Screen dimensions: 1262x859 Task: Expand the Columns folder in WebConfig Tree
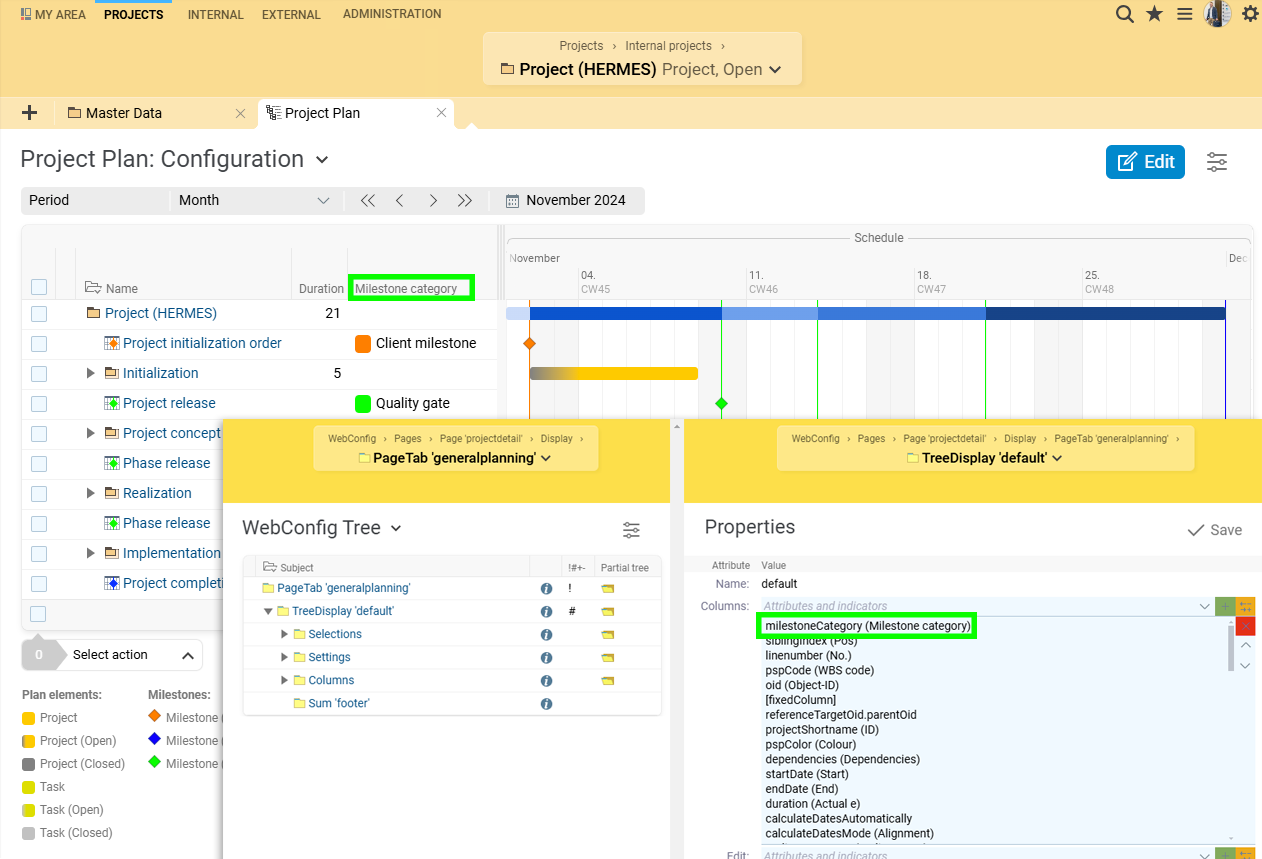tap(284, 680)
